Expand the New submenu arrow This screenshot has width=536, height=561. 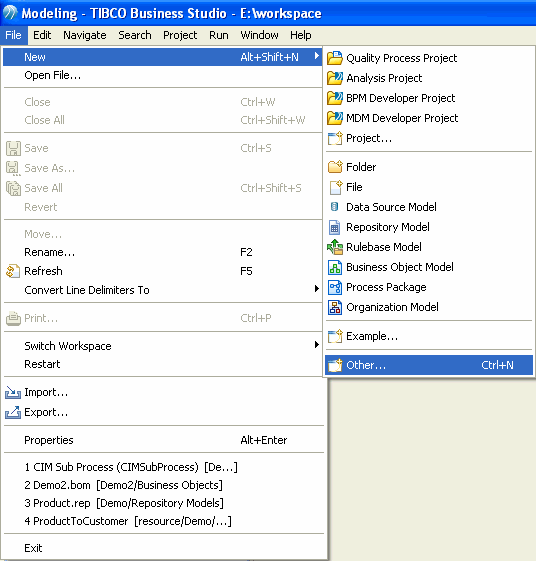317,56
